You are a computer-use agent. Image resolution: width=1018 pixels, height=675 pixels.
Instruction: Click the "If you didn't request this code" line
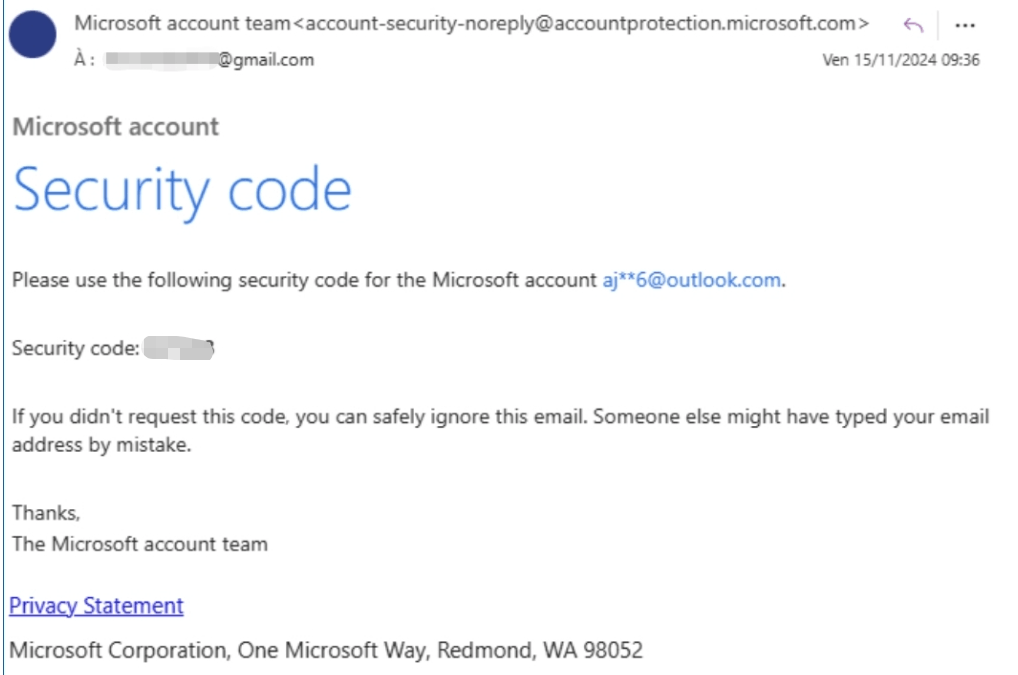pos(500,416)
